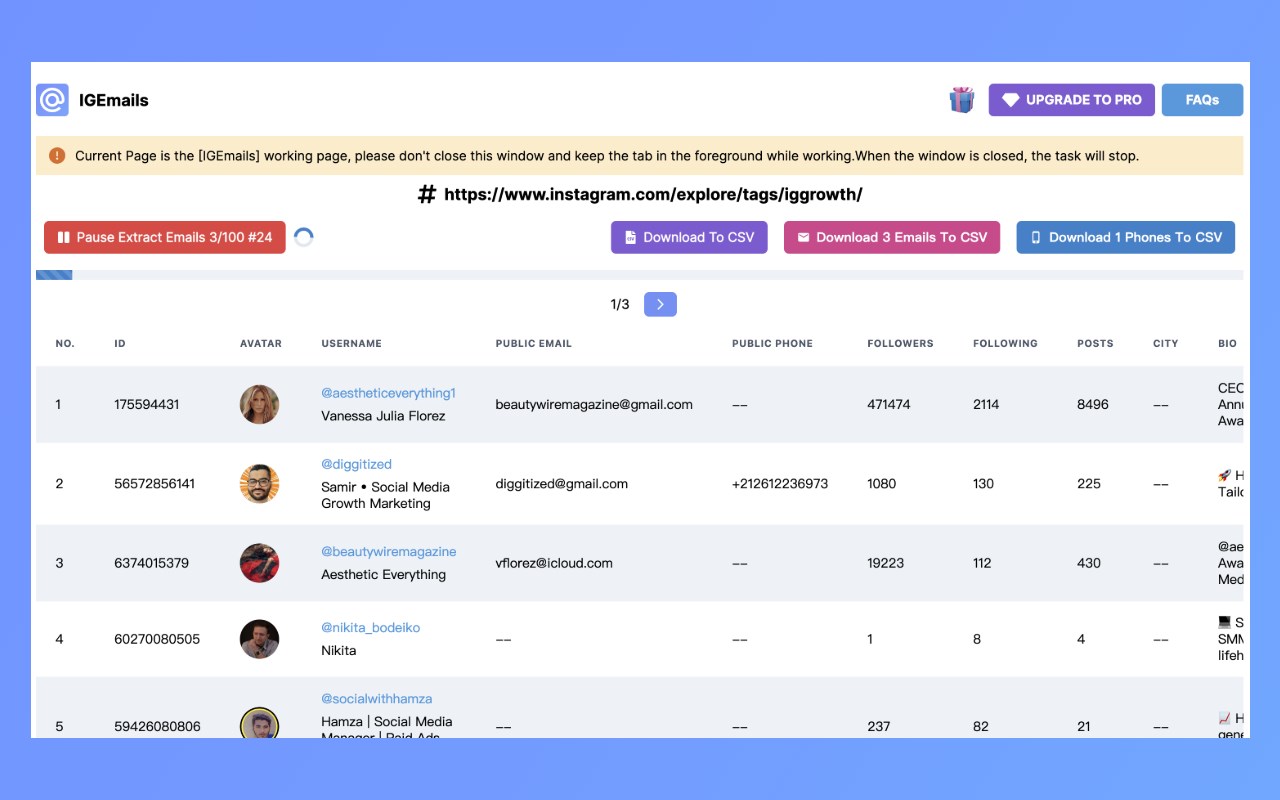Pause Extract Emails 3/100 #24
Image resolution: width=1280 pixels, height=800 pixels.
pos(165,237)
